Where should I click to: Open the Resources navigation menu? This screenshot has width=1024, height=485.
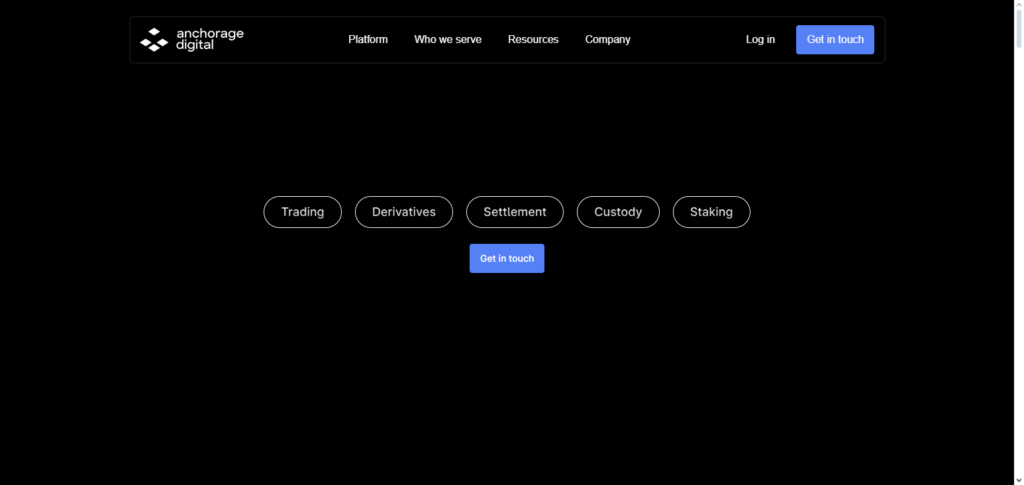533,40
